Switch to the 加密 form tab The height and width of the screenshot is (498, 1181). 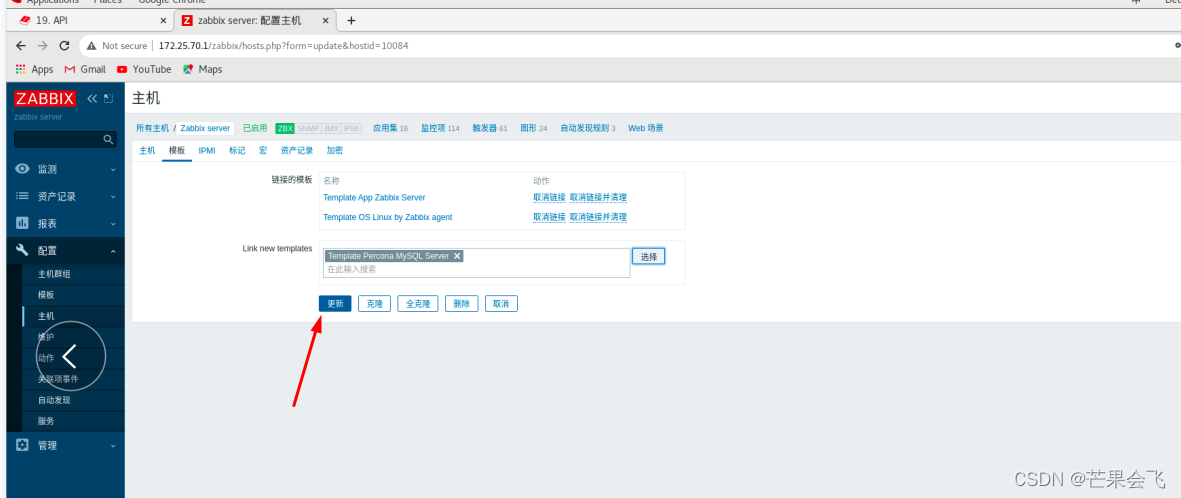tap(335, 151)
